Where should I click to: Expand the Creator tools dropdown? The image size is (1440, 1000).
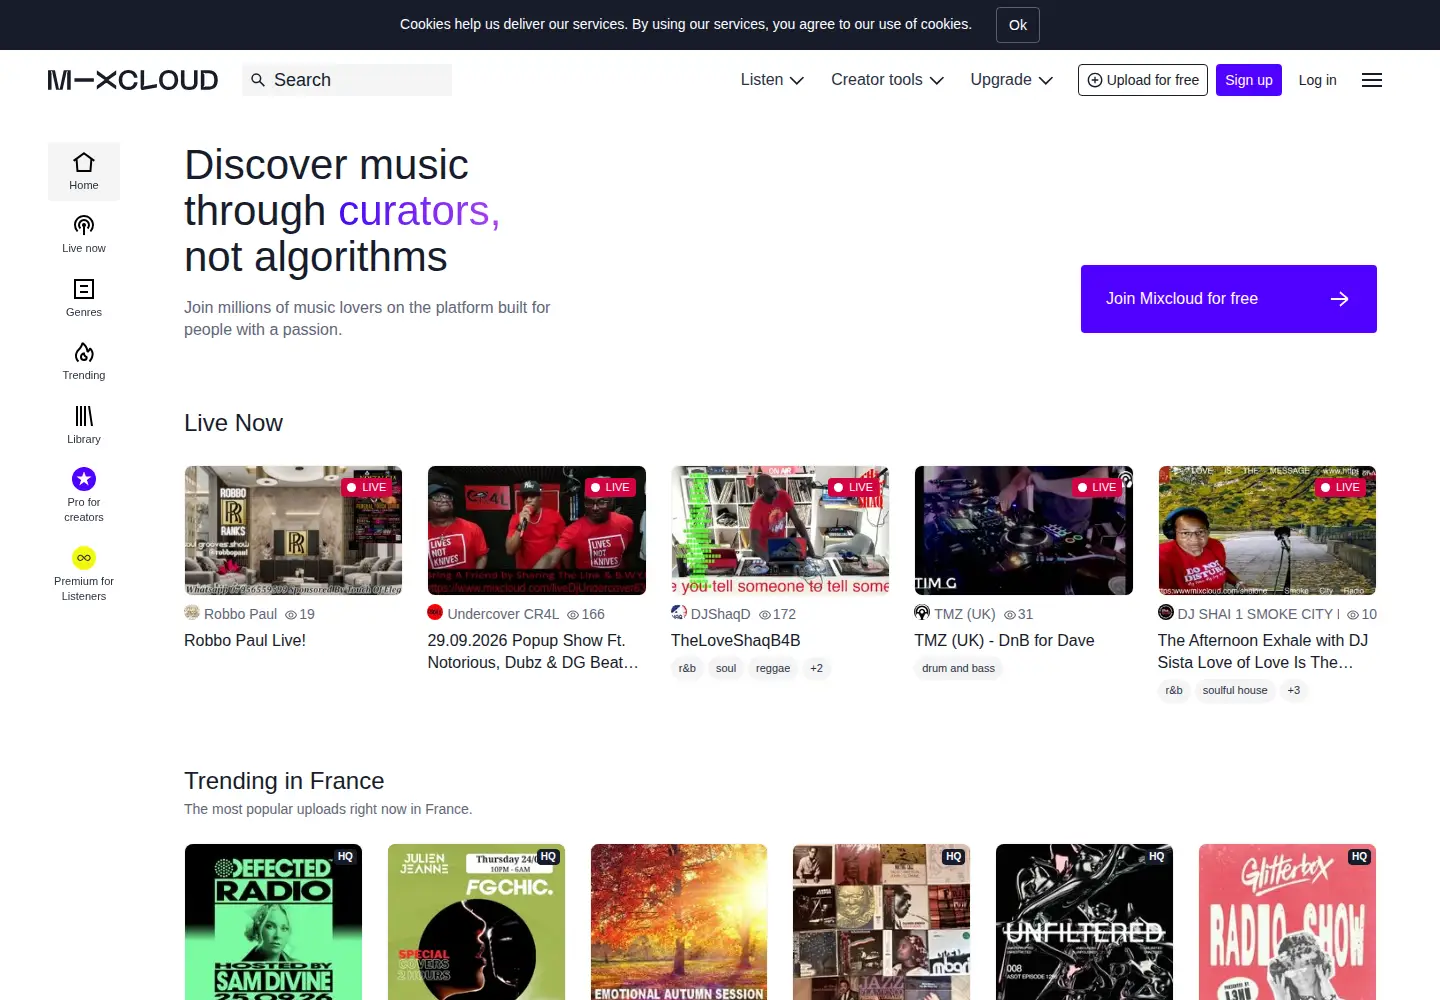pyautogui.click(x=887, y=80)
